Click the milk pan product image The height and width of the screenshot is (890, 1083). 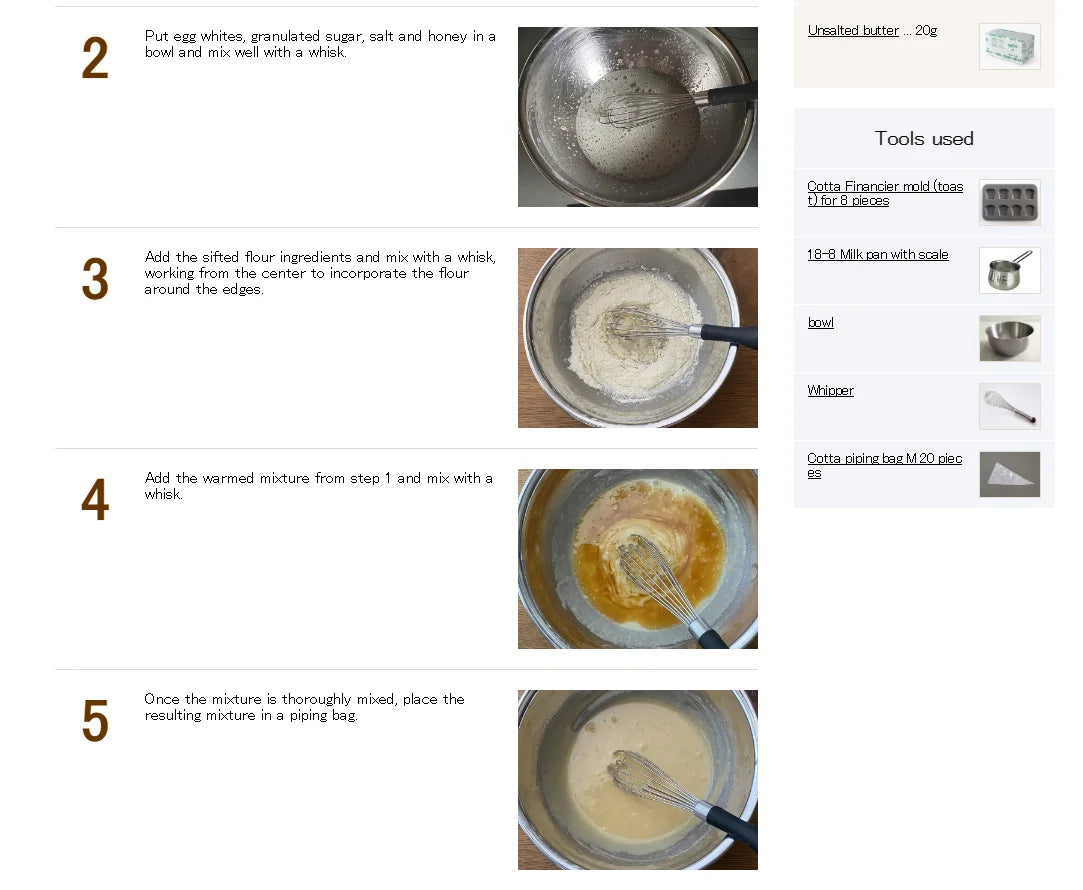[1010, 271]
